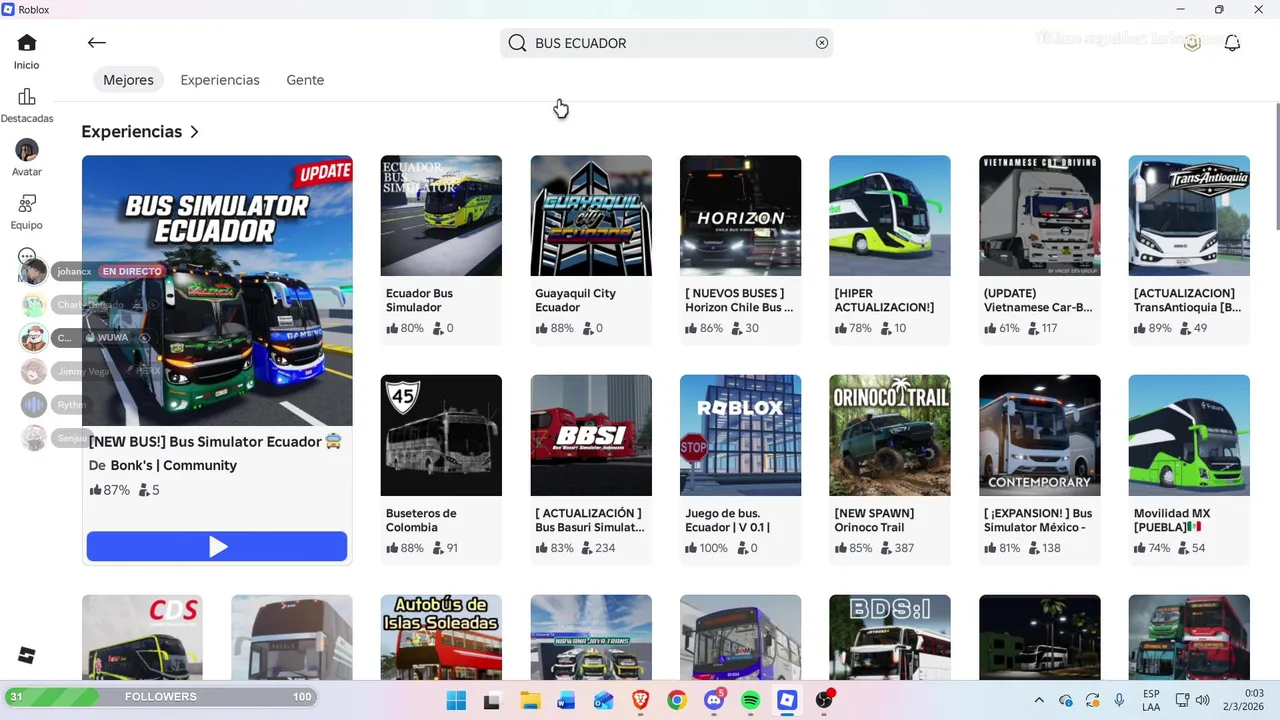The height and width of the screenshot is (720, 1280).
Task: Open [NEW BUS!] Bus Simulator Ecuador title
Action: [x=216, y=441]
